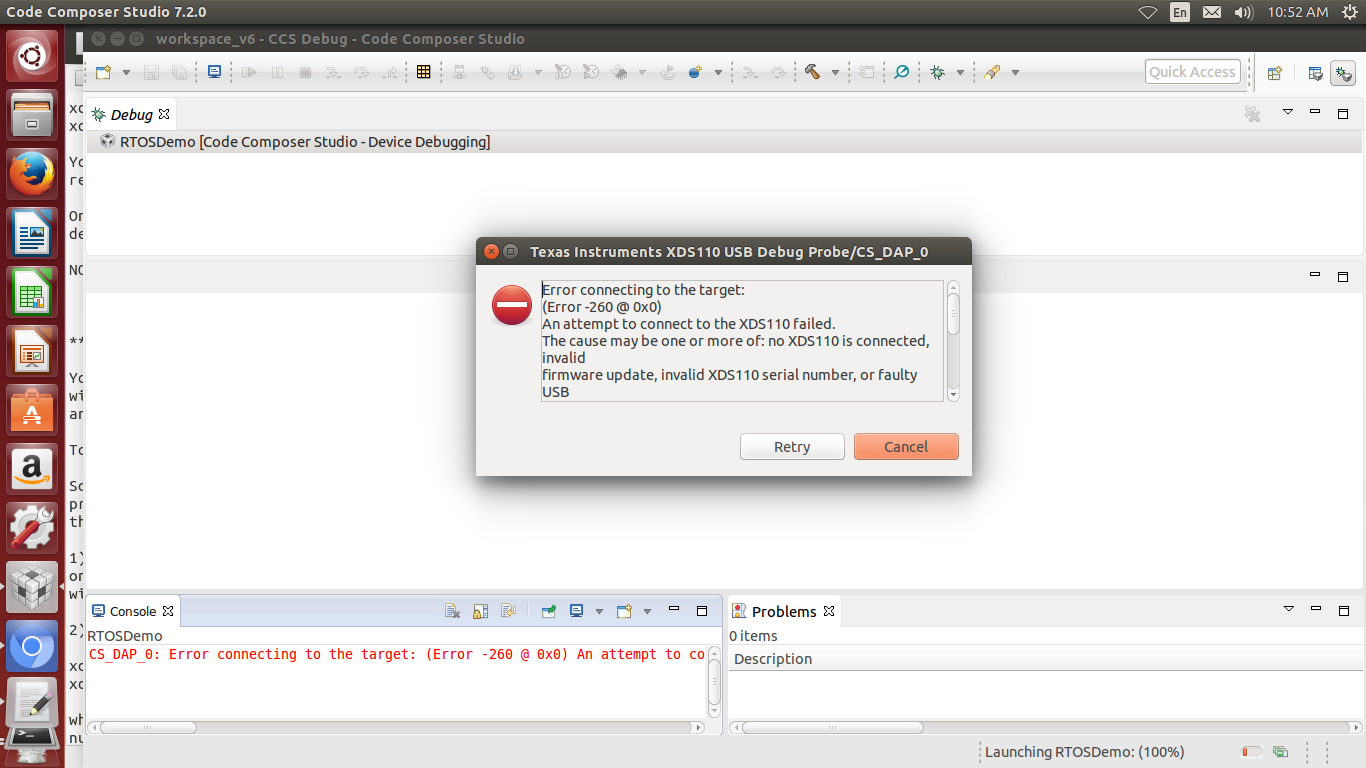Click the Resume toolbar icon
The image size is (1366, 768).
tap(250, 72)
